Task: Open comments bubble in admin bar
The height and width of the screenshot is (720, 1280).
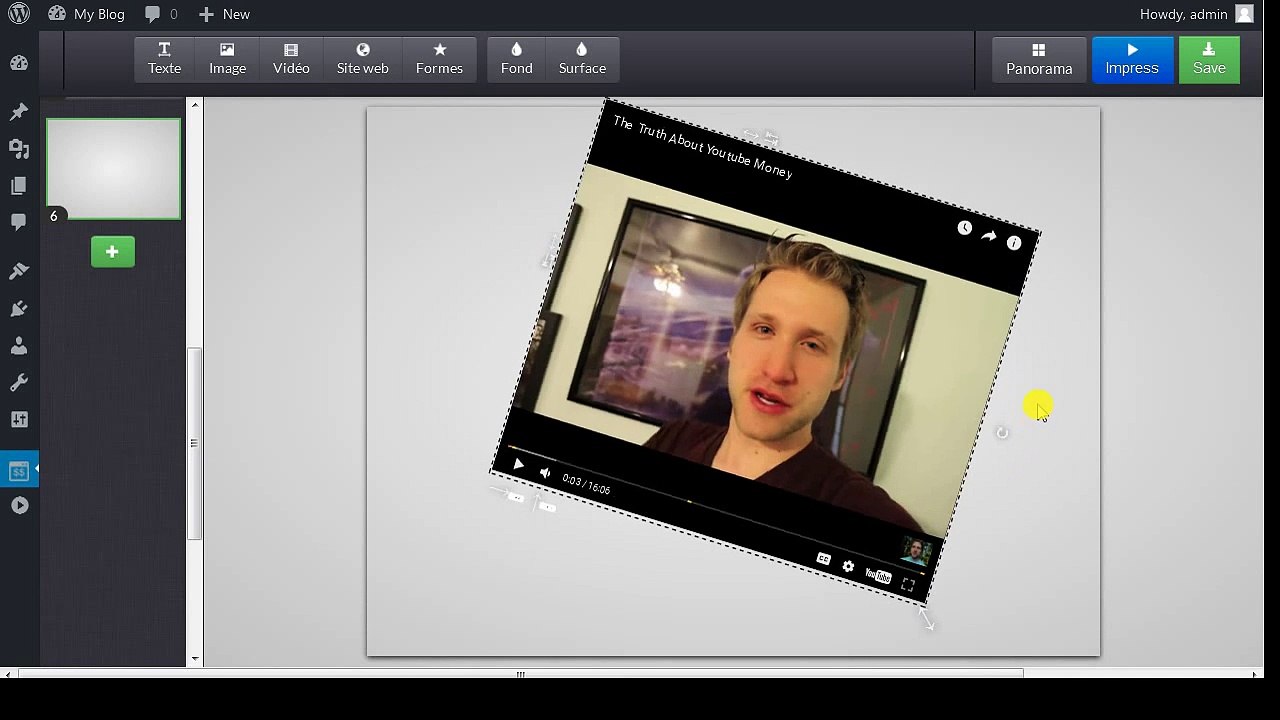Action: pos(161,14)
